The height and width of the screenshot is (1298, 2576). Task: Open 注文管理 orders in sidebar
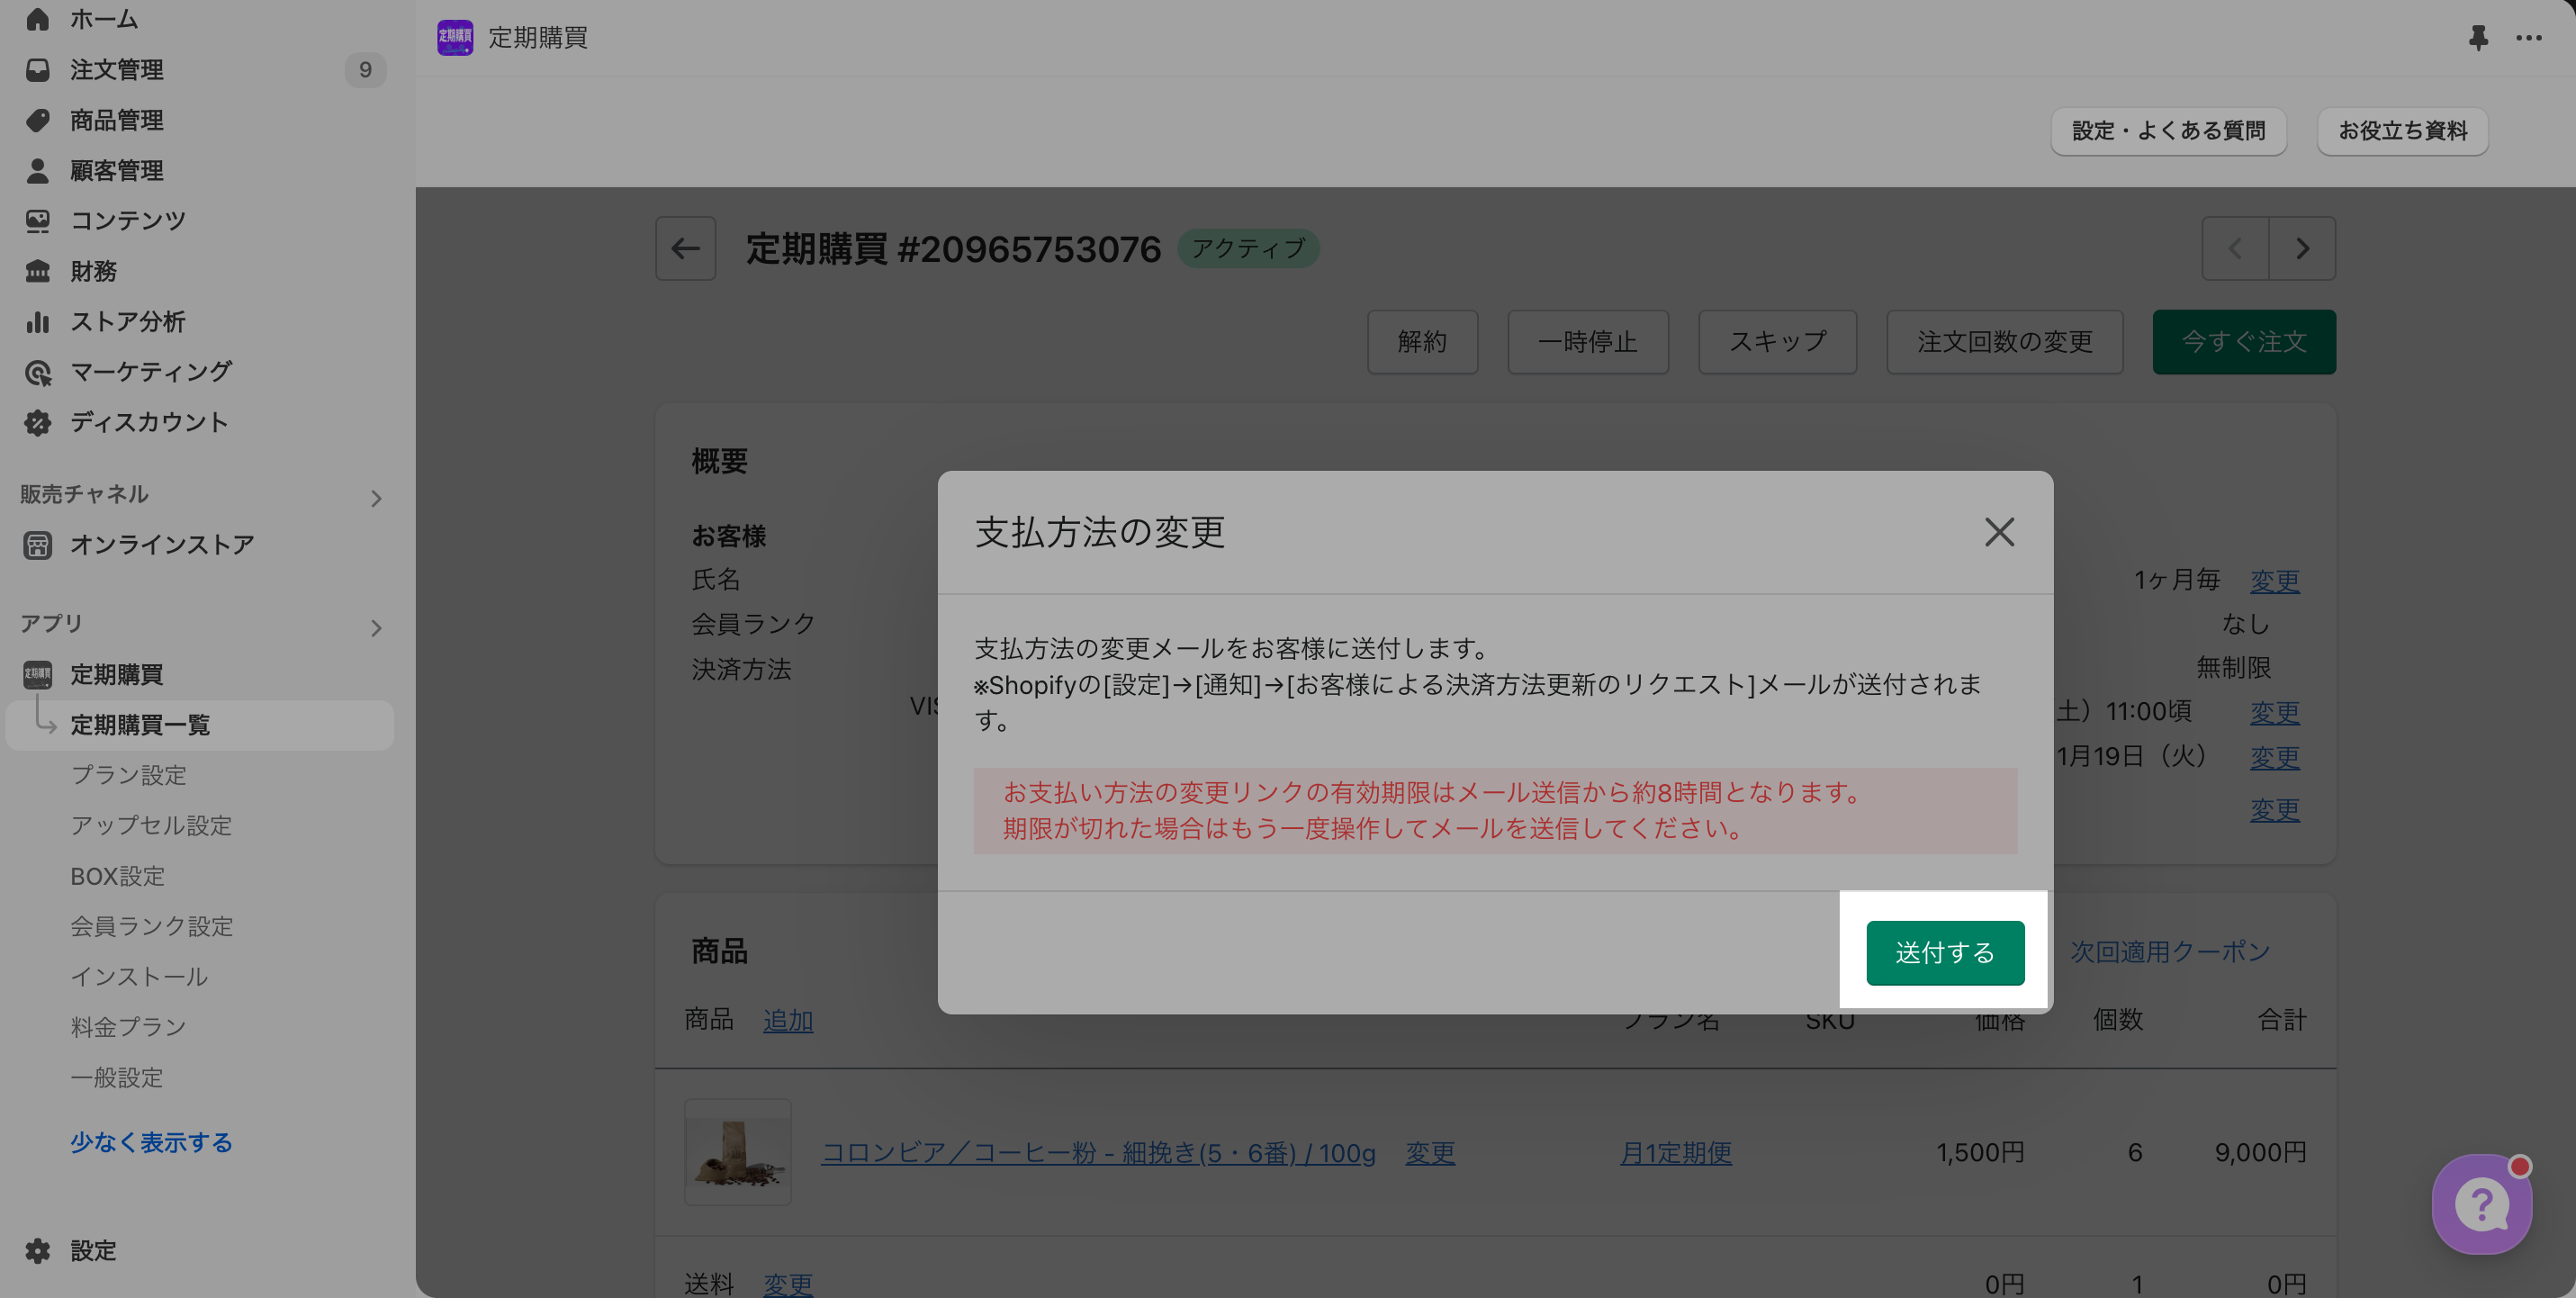coord(116,69)
